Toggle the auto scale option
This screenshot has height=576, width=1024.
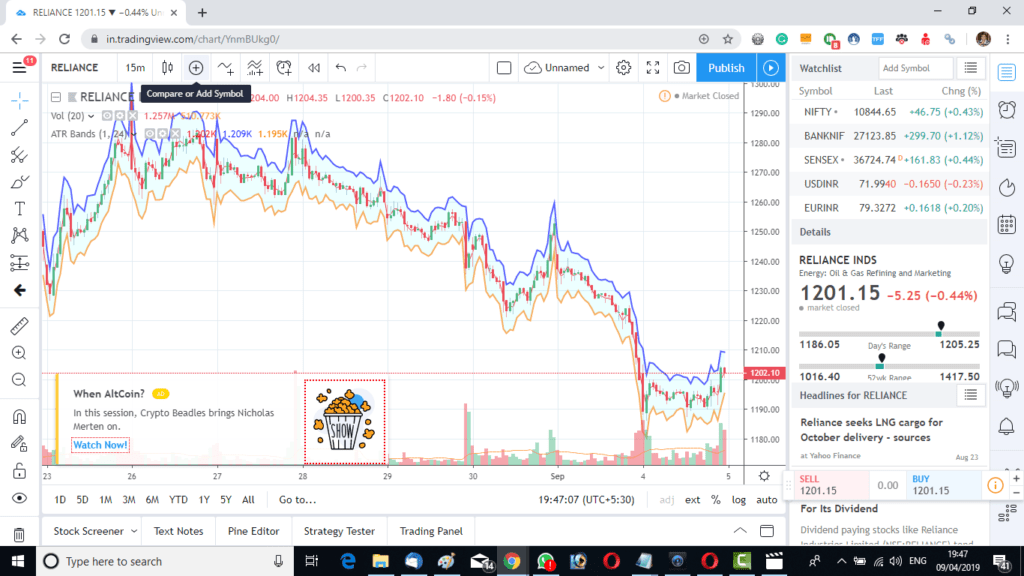[766, 499]
